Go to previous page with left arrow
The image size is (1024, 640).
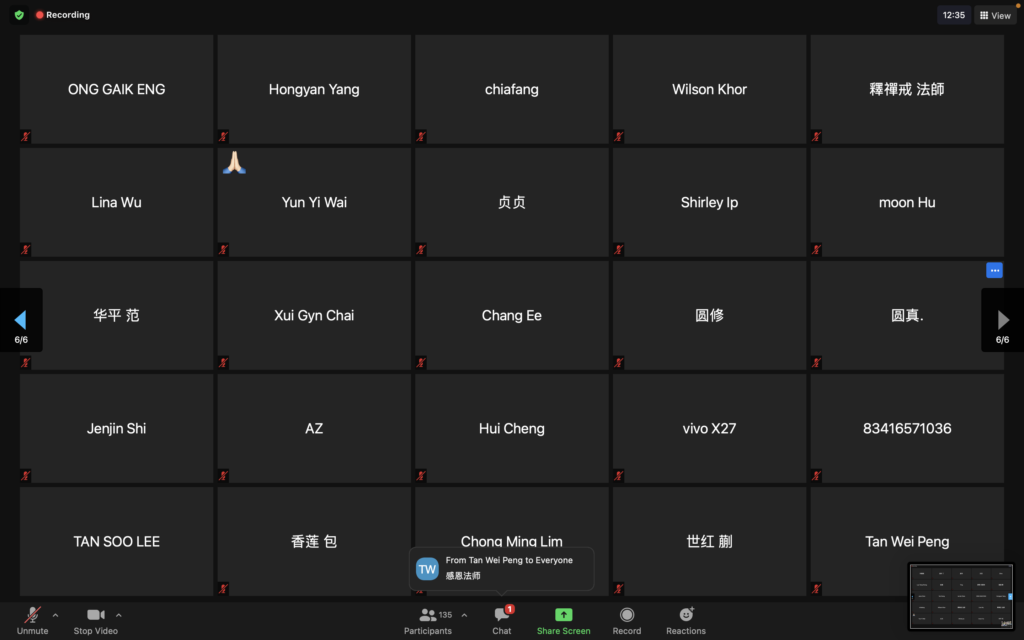(x=20, y=320)
